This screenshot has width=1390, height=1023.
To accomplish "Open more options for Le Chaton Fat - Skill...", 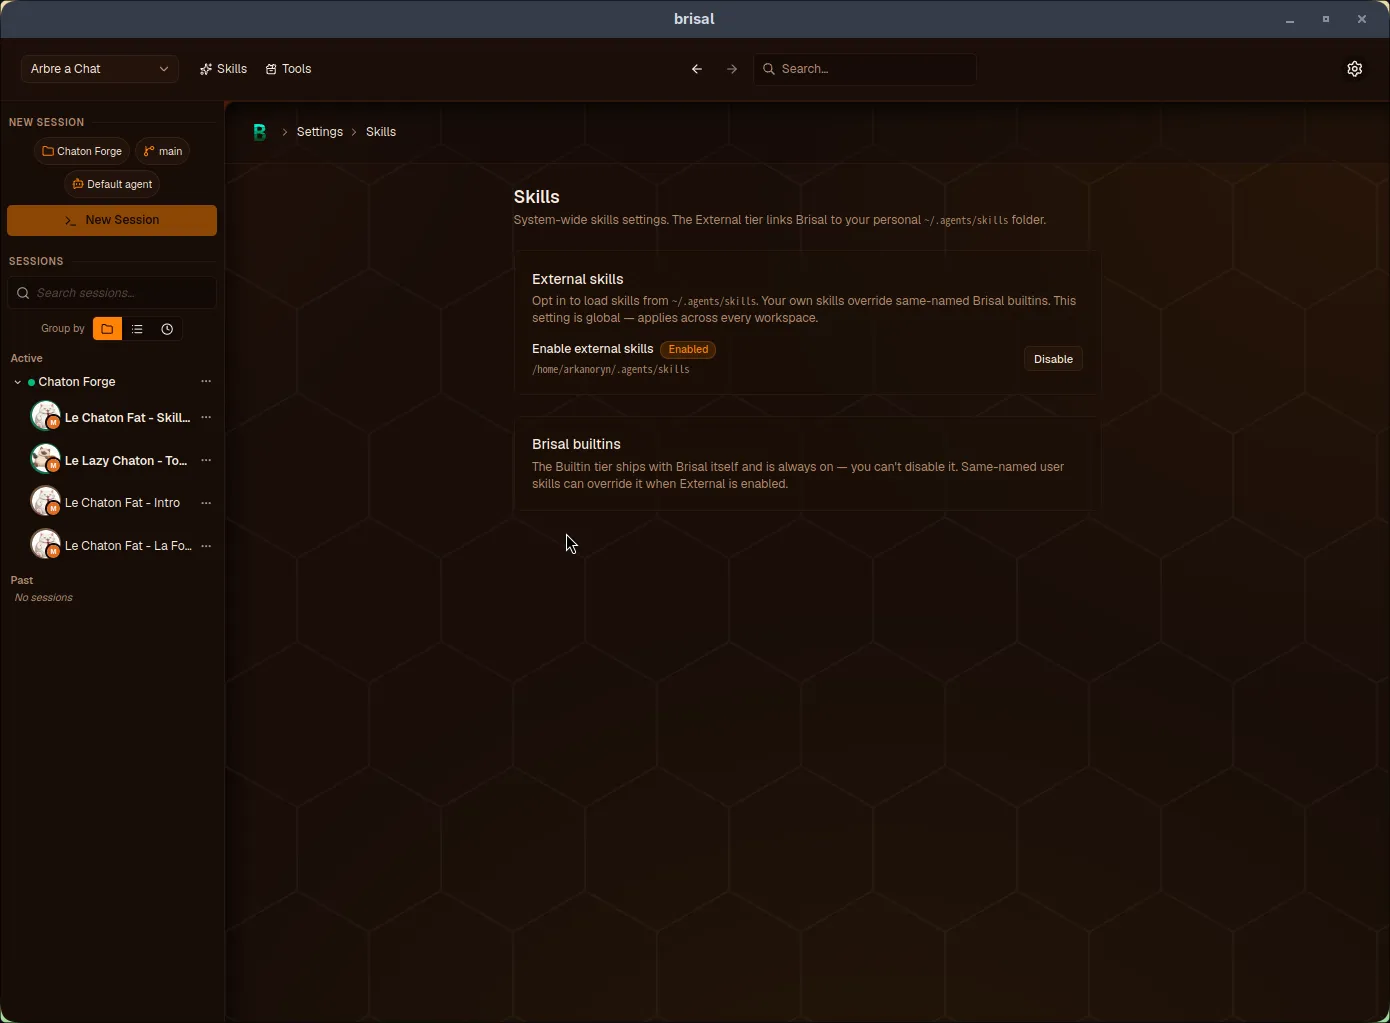I will [x=206, y=417].
